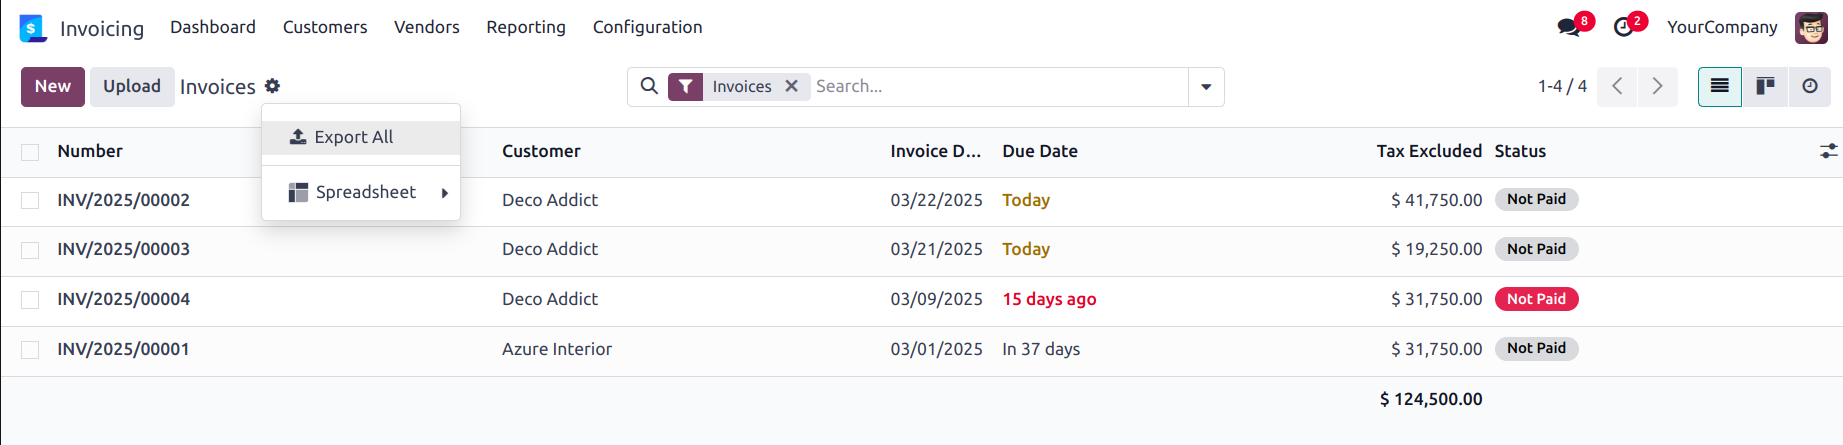The image size is (1843, 445).
Task: Select checkbox for INV/2025/00001
Action: click(x=30, y=350)
